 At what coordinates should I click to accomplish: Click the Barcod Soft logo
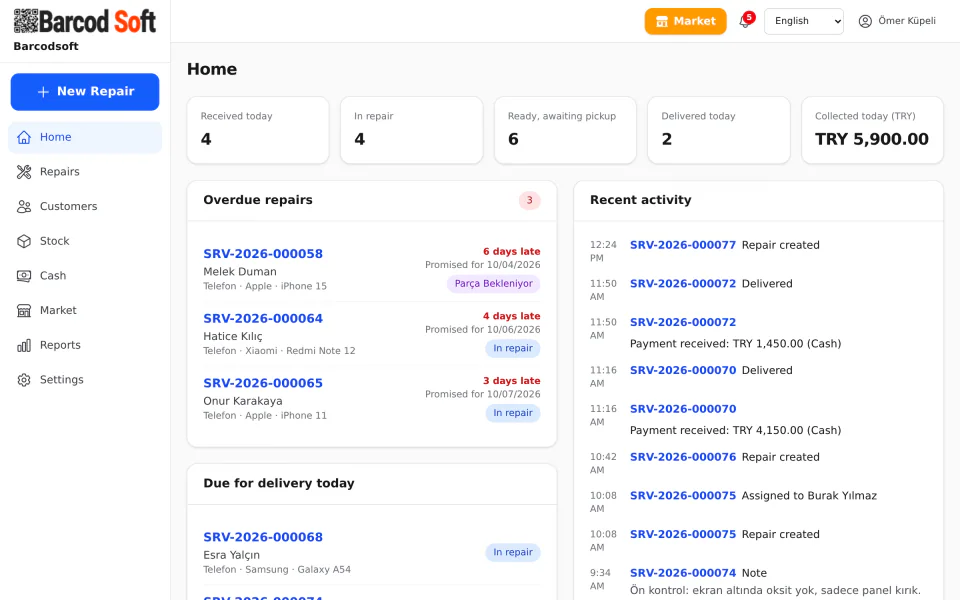(x=84, y=21)
